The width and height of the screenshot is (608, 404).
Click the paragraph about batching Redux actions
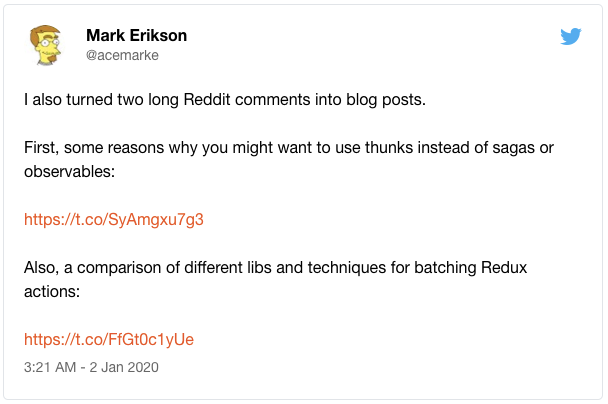click(x=275, y=279)
